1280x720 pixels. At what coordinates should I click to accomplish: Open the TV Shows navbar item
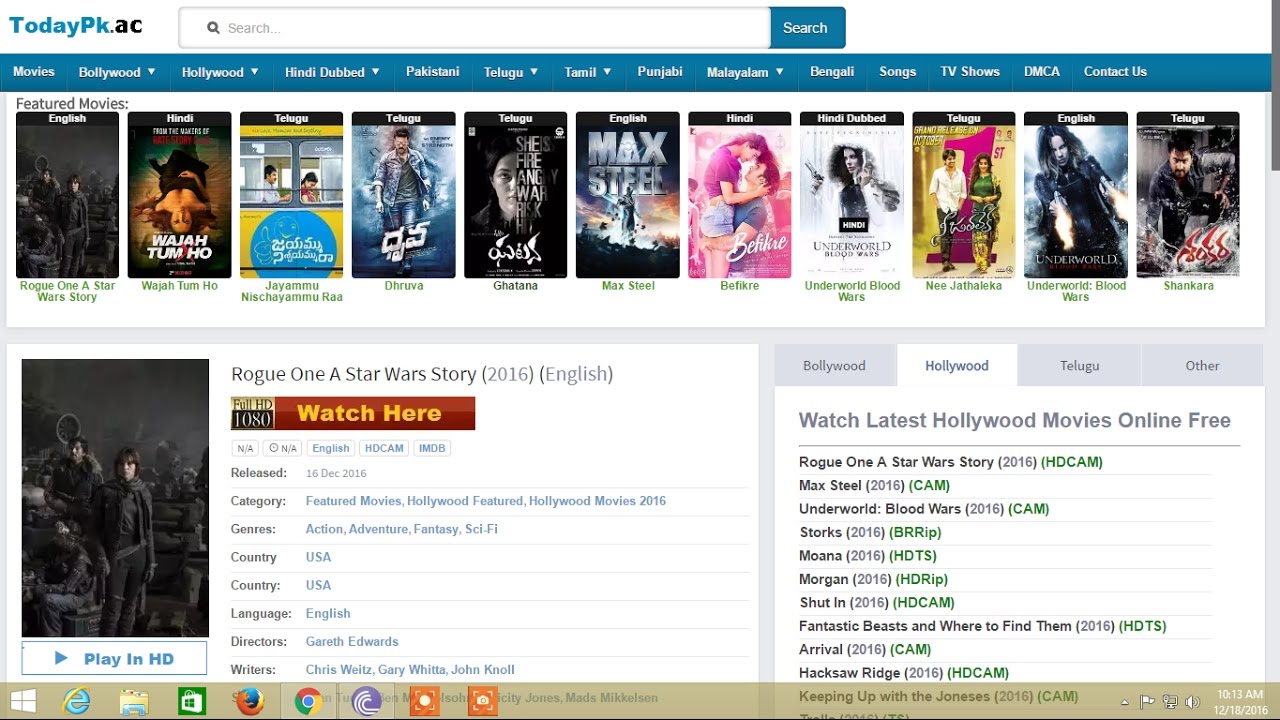tap(970, 72)
